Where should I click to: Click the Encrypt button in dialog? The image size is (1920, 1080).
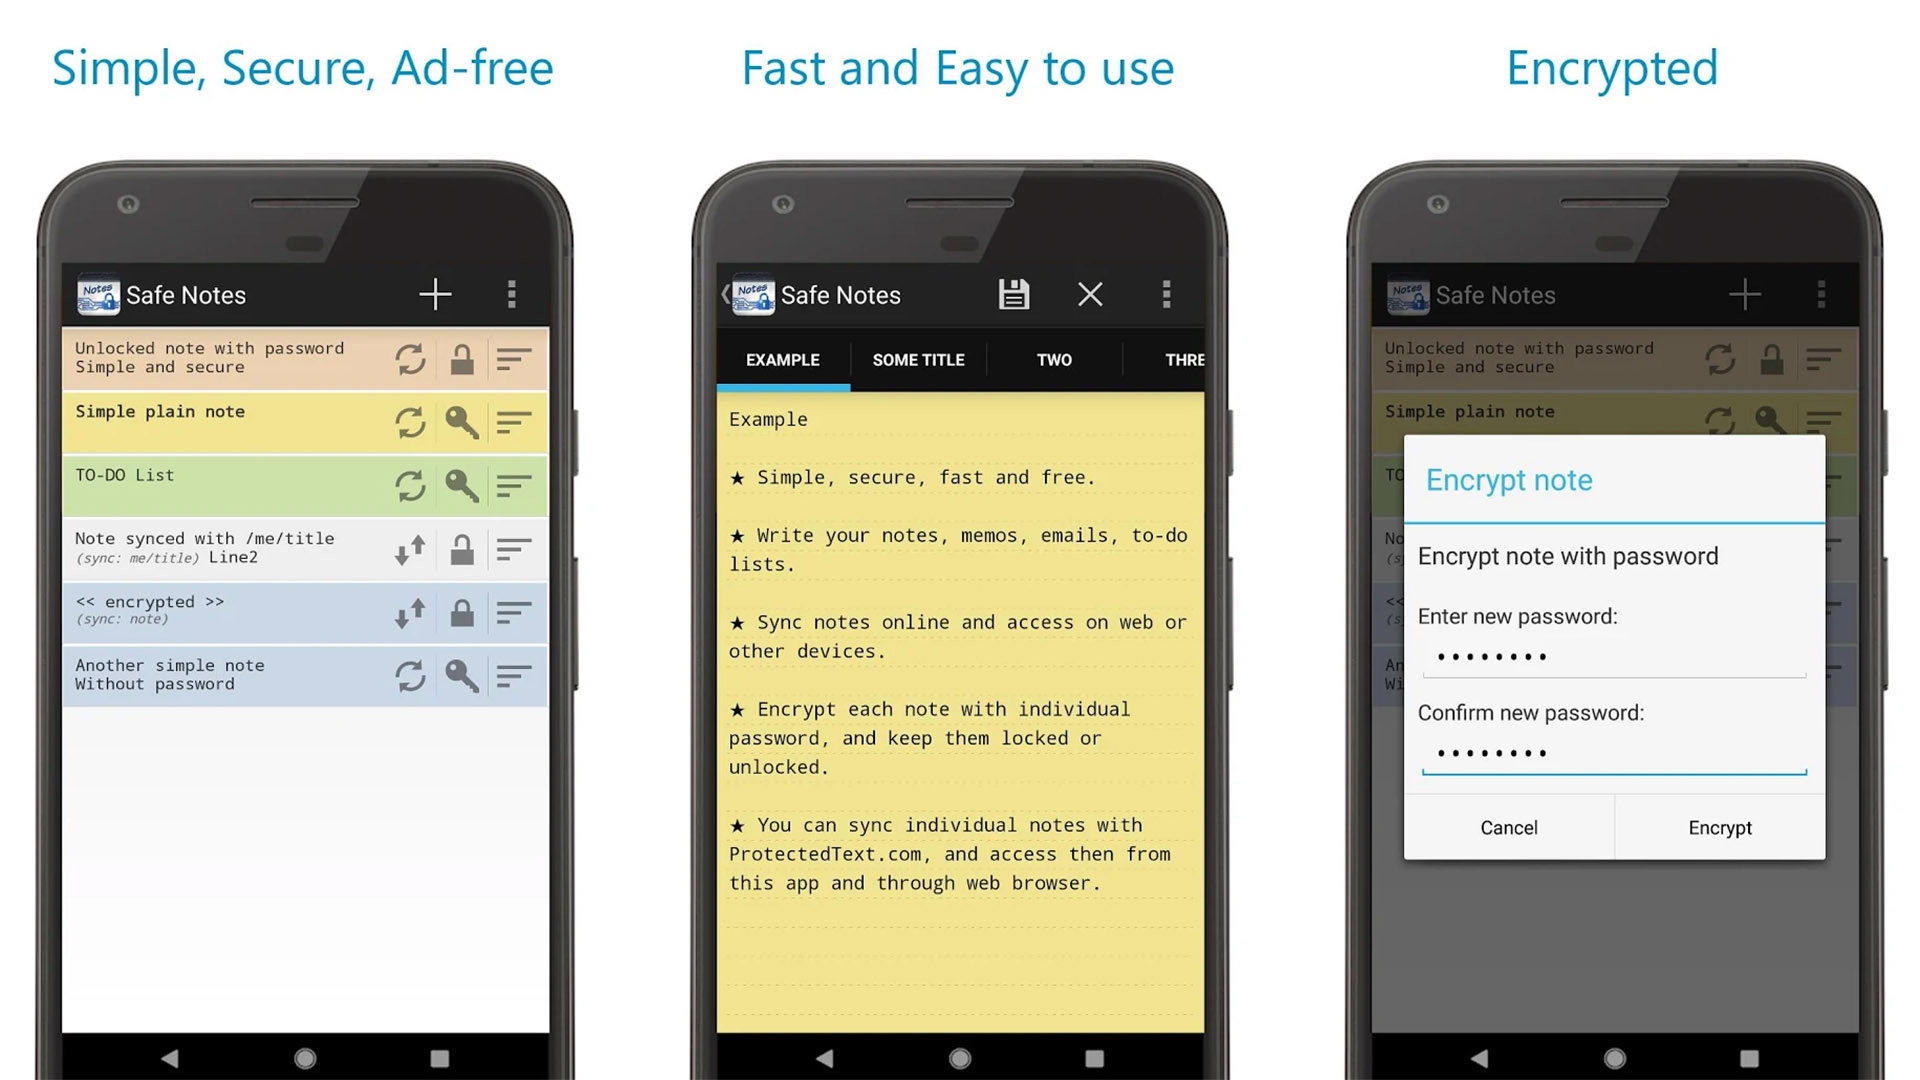point(1721,827)
